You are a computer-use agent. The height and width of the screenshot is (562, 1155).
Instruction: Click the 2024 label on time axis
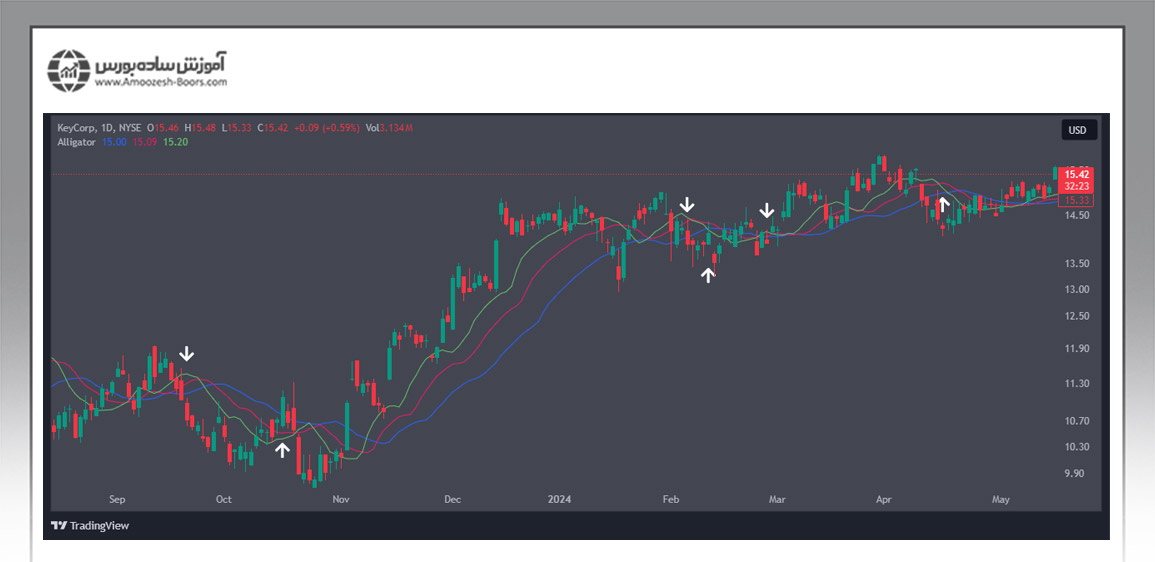(x=558, y=498)
